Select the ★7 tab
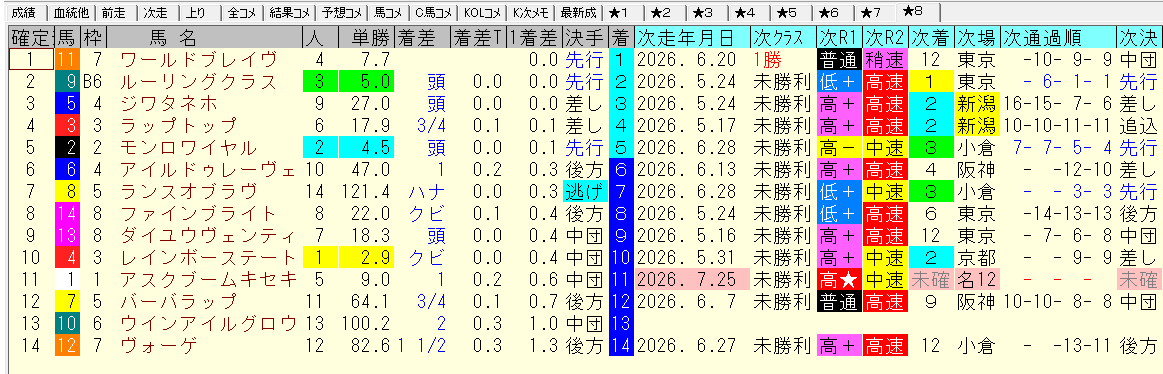 point(872,12)
